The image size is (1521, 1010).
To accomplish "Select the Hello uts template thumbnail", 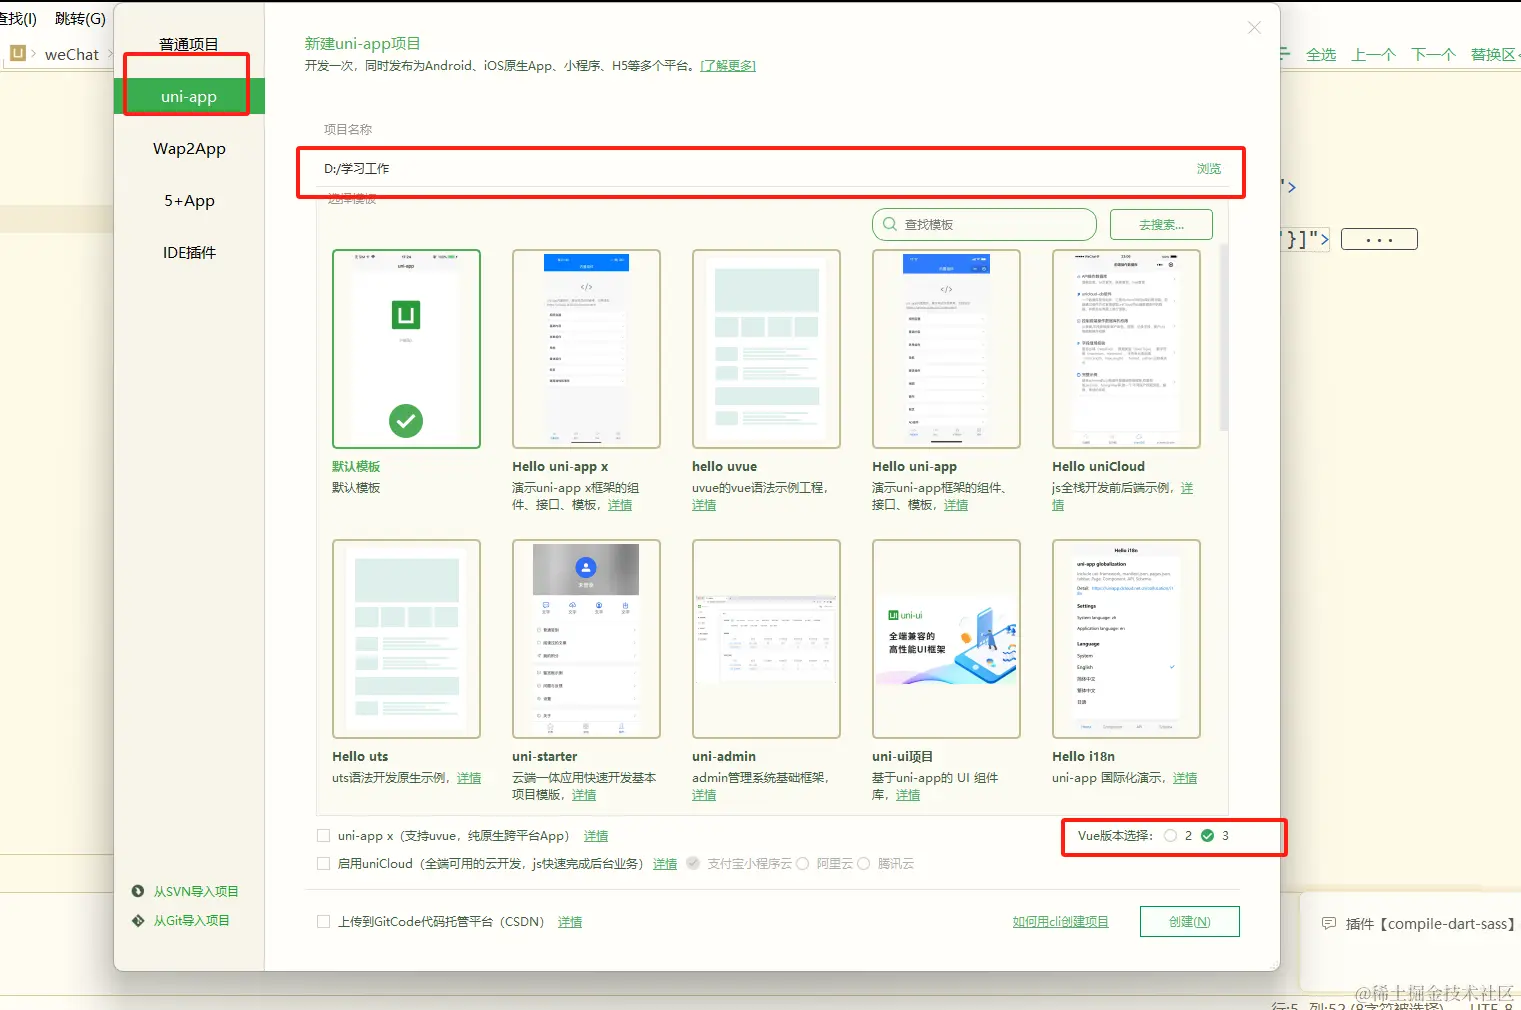I will 406,639.
